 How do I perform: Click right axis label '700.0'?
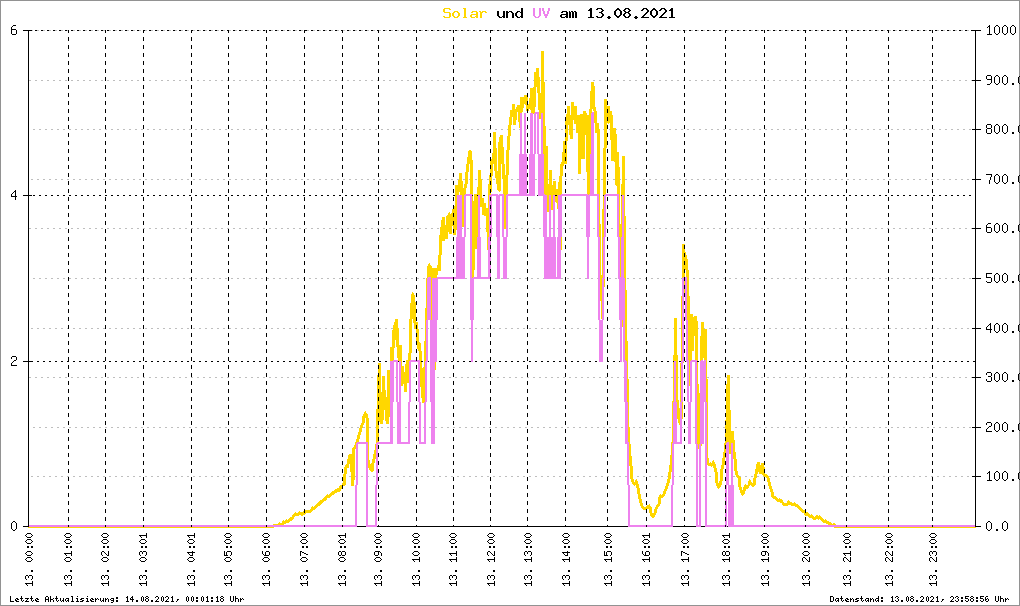(1000, 179)
